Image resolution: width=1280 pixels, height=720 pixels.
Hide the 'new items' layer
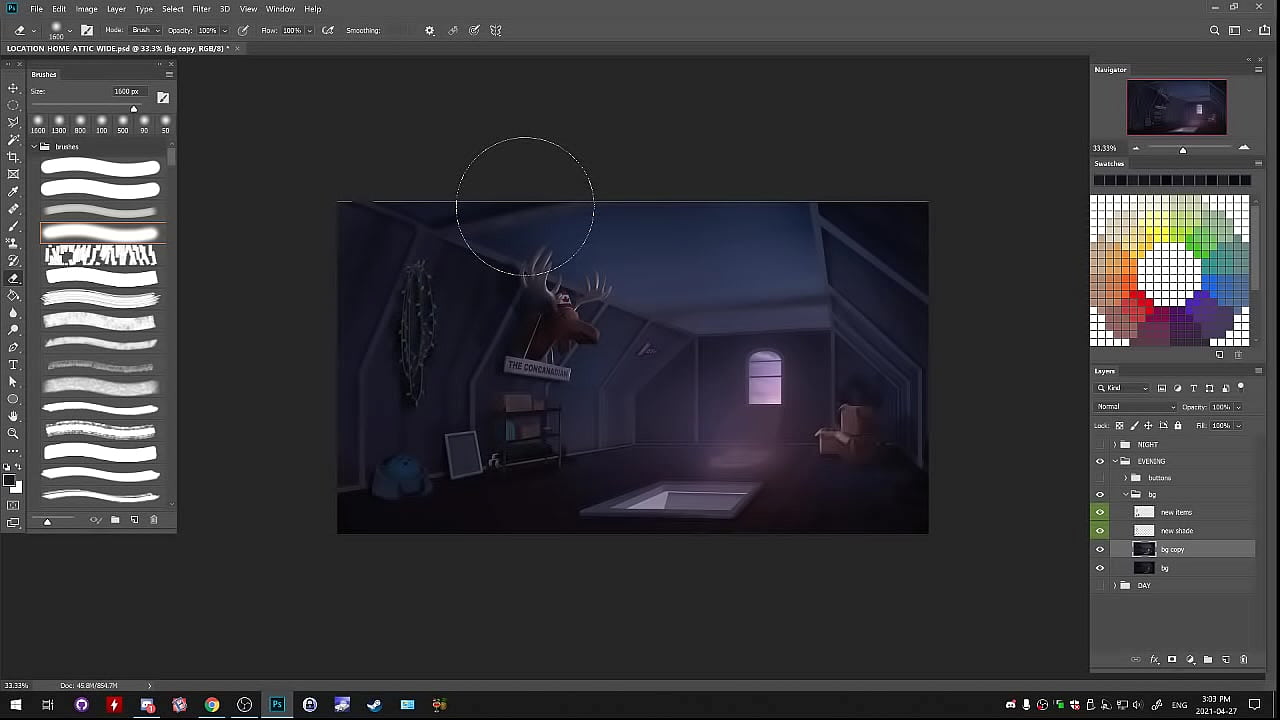[x=1100, y=512]
